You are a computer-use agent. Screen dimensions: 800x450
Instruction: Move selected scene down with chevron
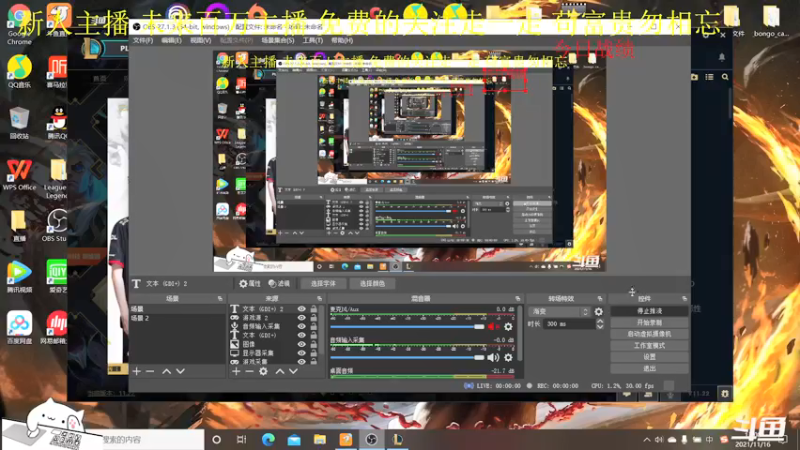(x=180, y=371)
